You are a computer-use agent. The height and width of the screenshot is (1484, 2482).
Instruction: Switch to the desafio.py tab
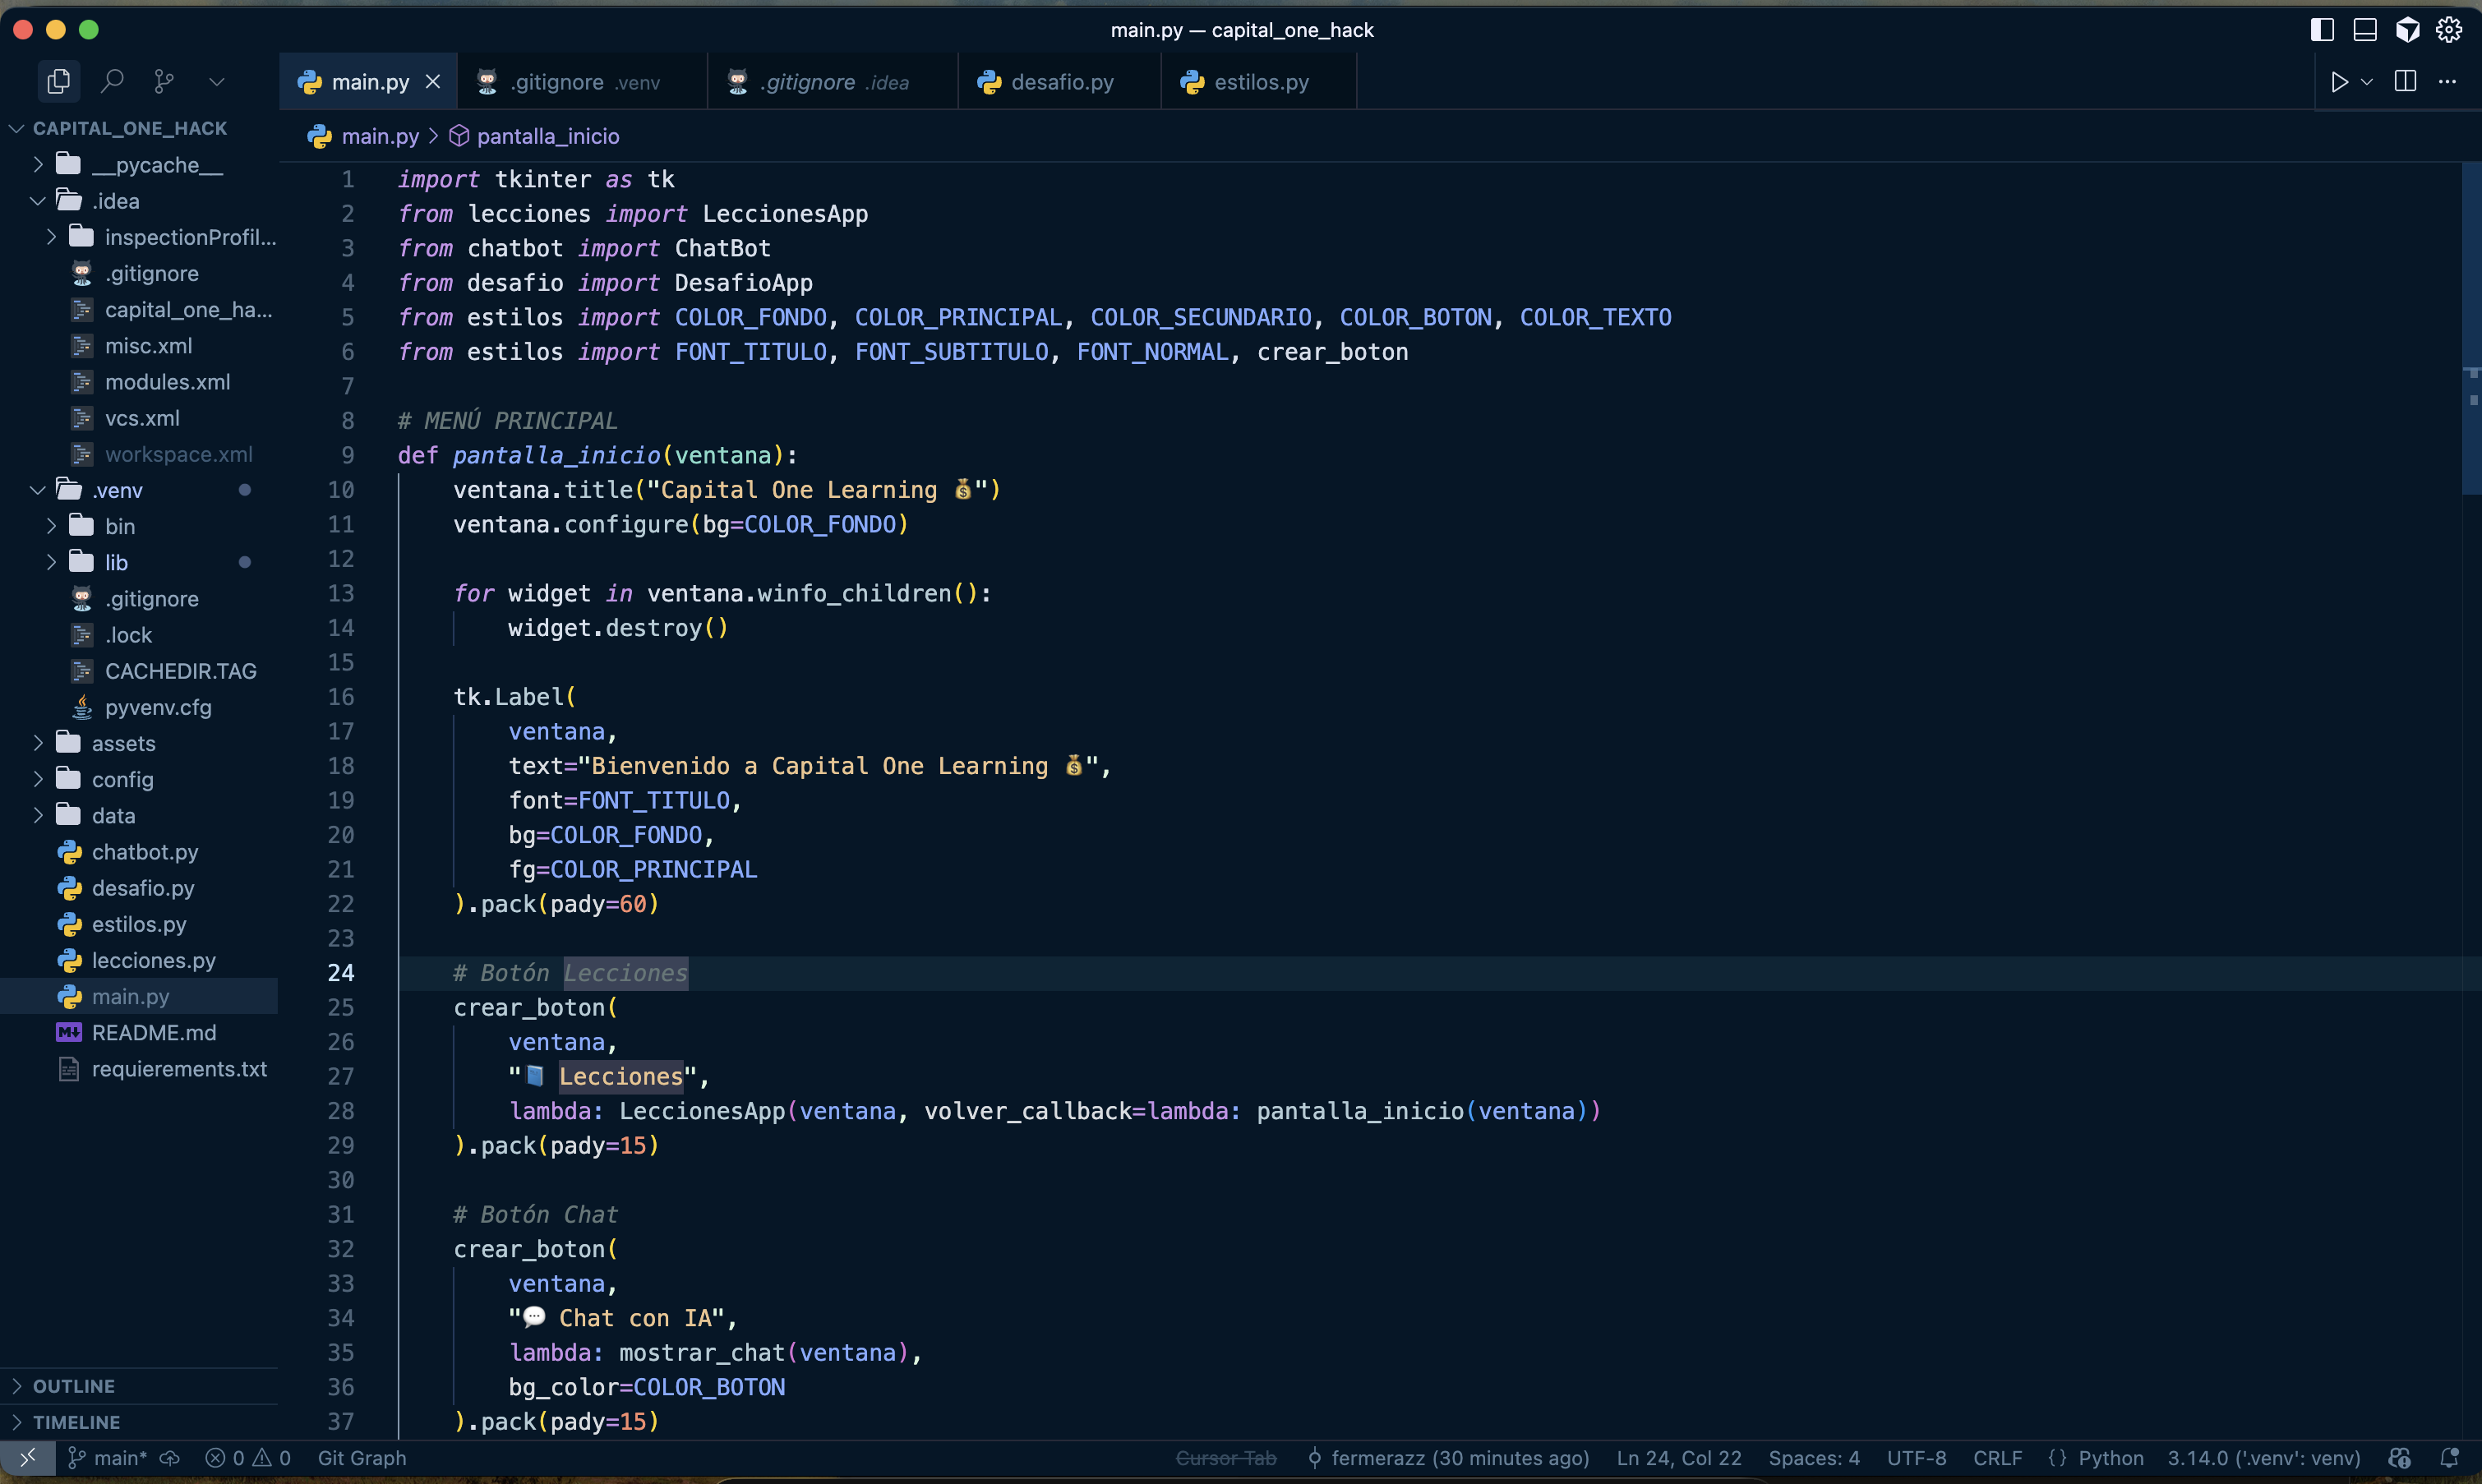click(1061, 82)
